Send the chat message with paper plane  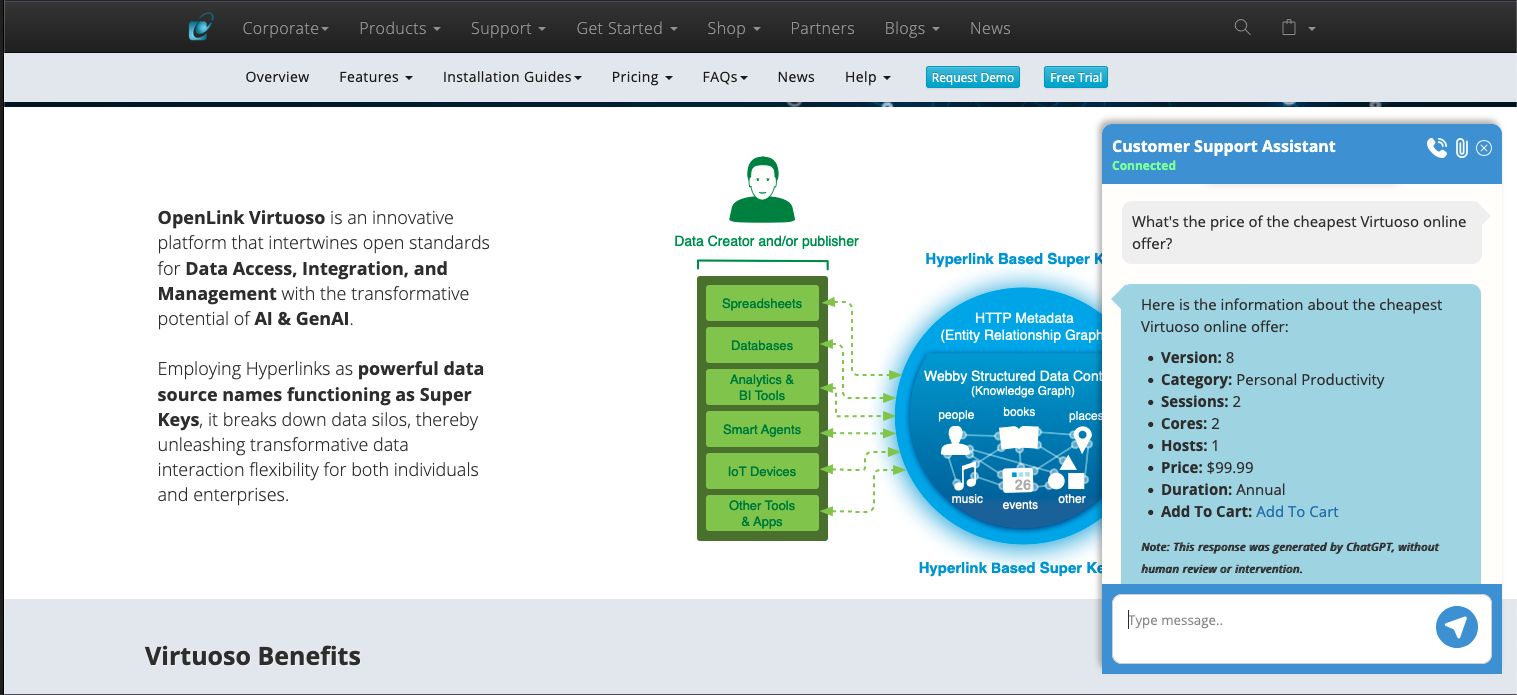pyautogui.click(x=1457, y=627)
